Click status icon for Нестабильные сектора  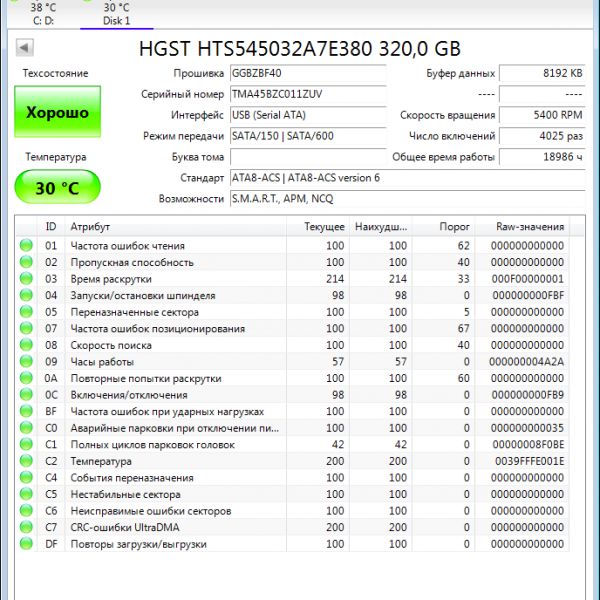tap(26, 494)
